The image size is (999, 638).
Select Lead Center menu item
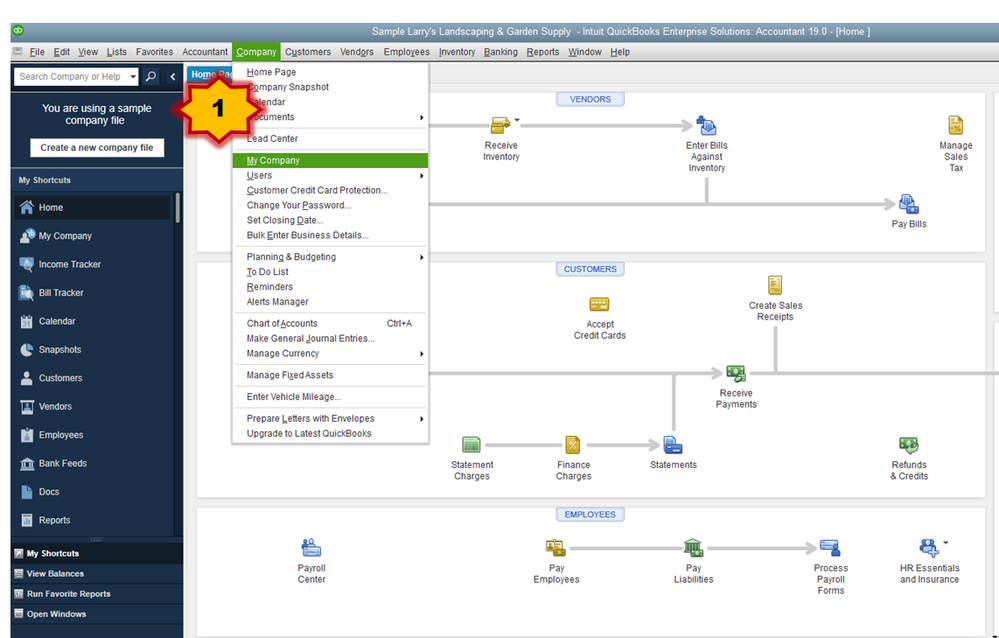[330, 139]
